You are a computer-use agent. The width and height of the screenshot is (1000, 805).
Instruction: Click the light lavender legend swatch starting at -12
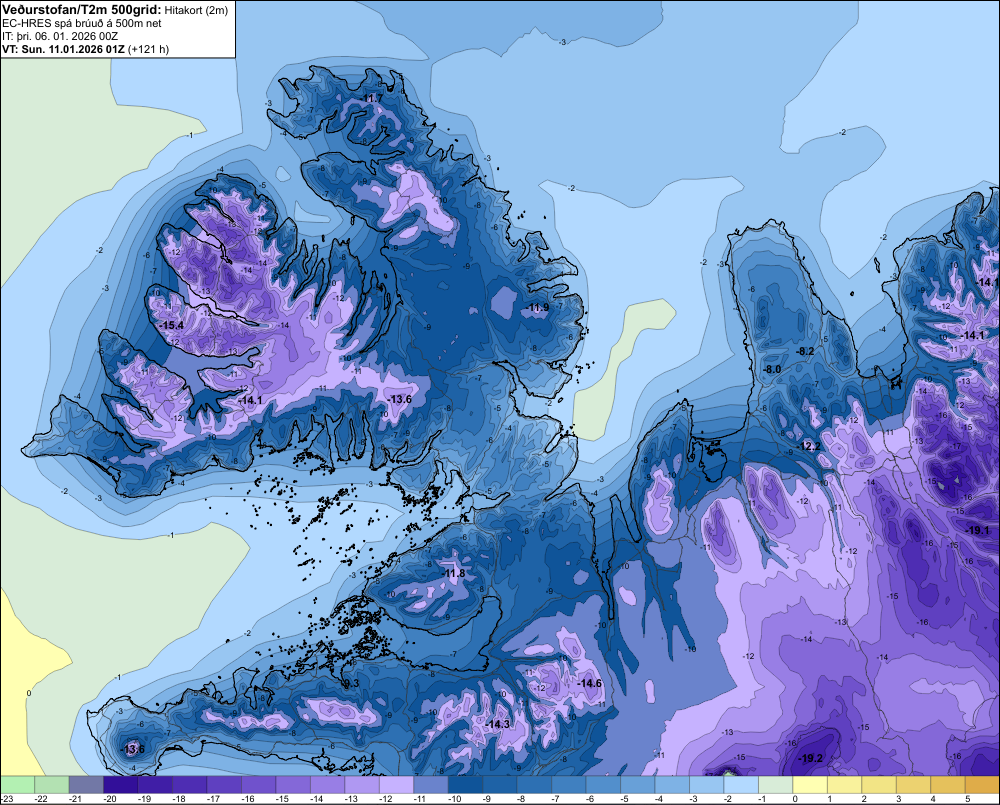[396, 784]
